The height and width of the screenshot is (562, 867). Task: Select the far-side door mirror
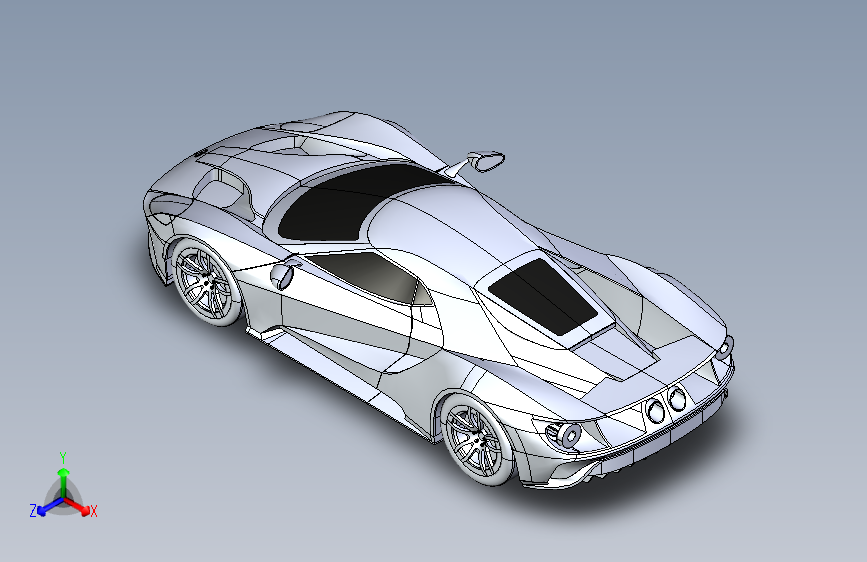point(485,161)
